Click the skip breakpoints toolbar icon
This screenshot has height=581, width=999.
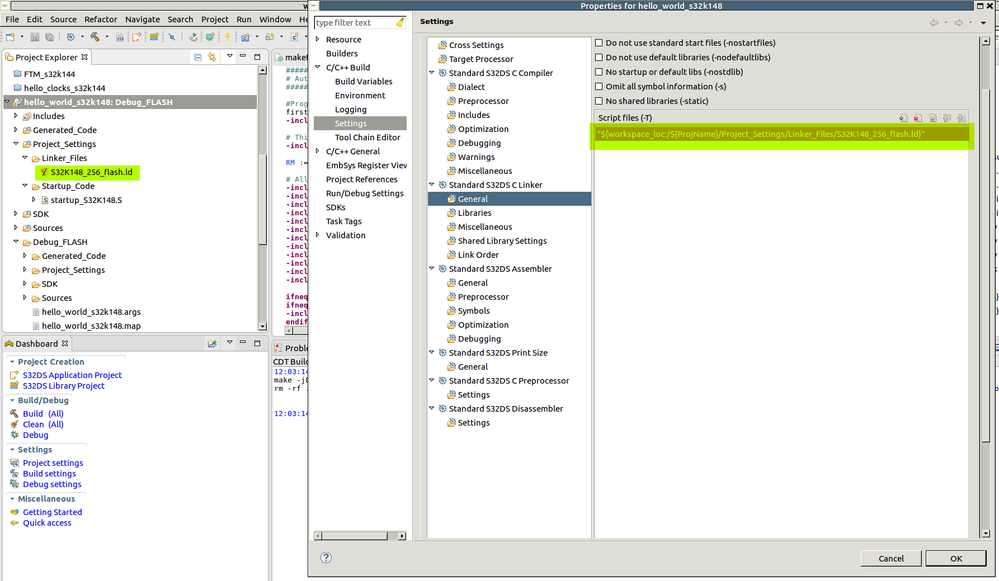click(172, 37)
